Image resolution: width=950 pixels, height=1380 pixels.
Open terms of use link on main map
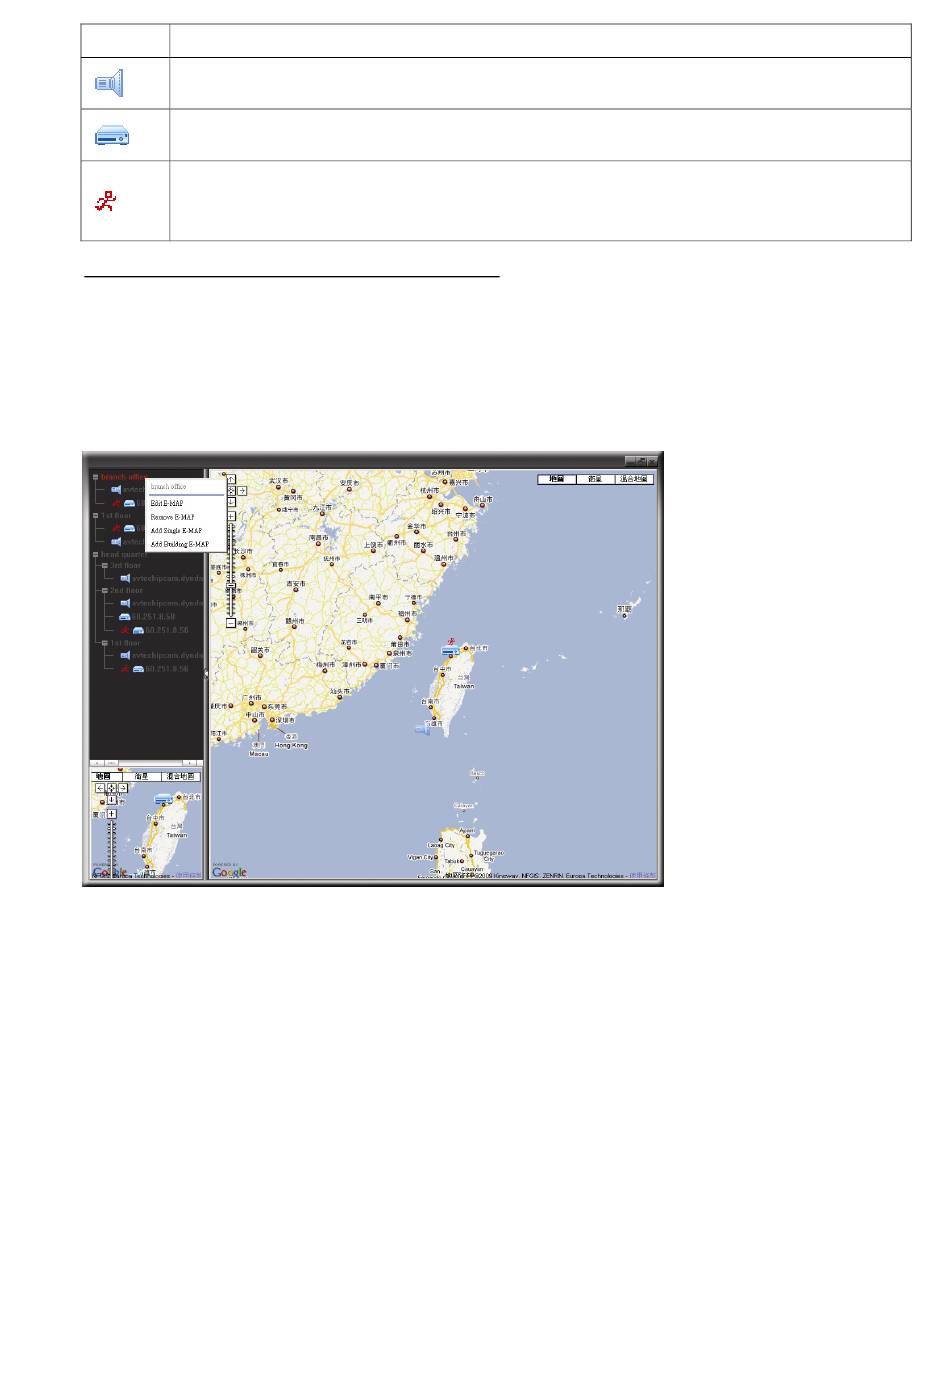click(x=644, y=876)
